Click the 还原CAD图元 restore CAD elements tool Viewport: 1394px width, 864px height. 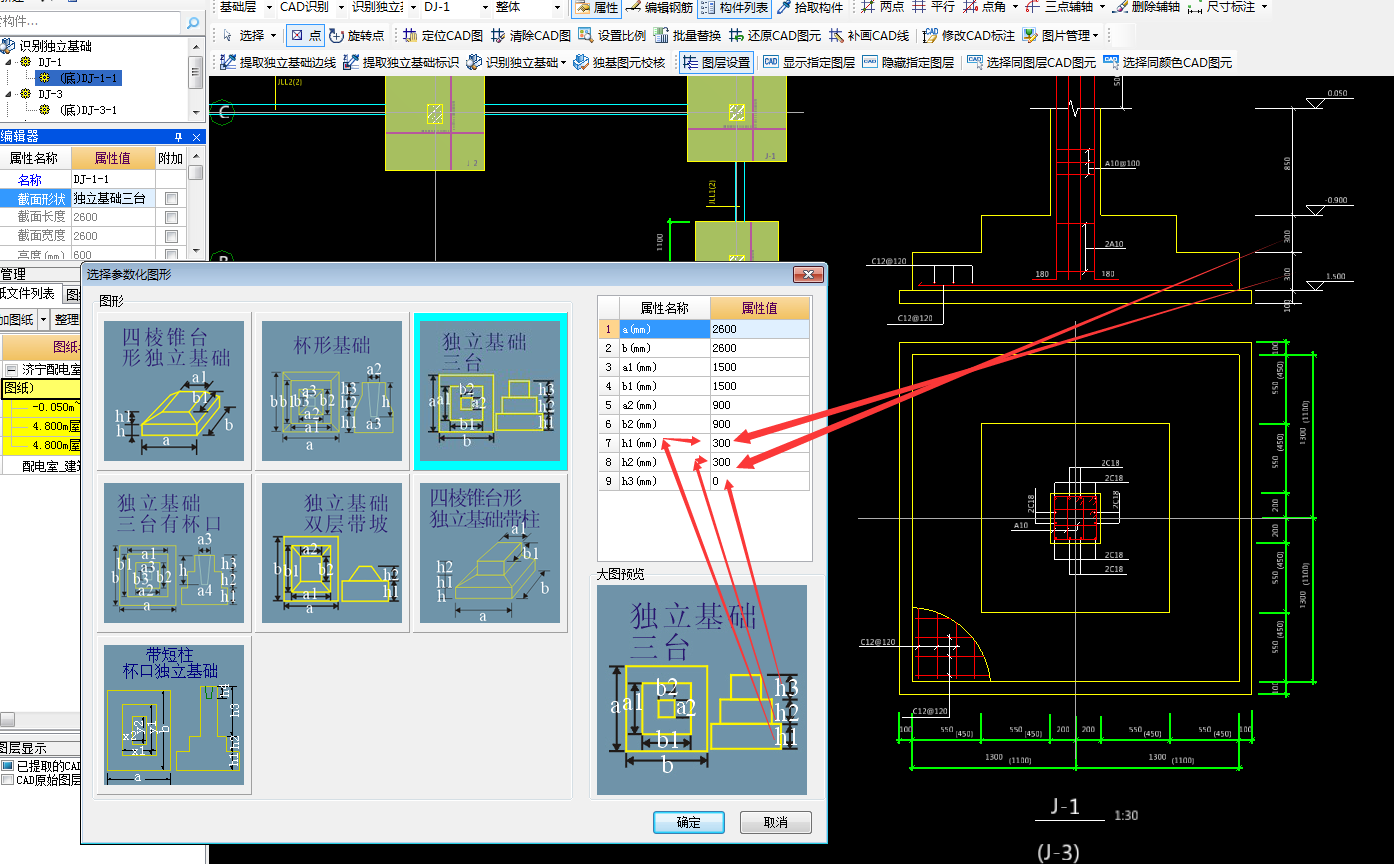point(775,36)
